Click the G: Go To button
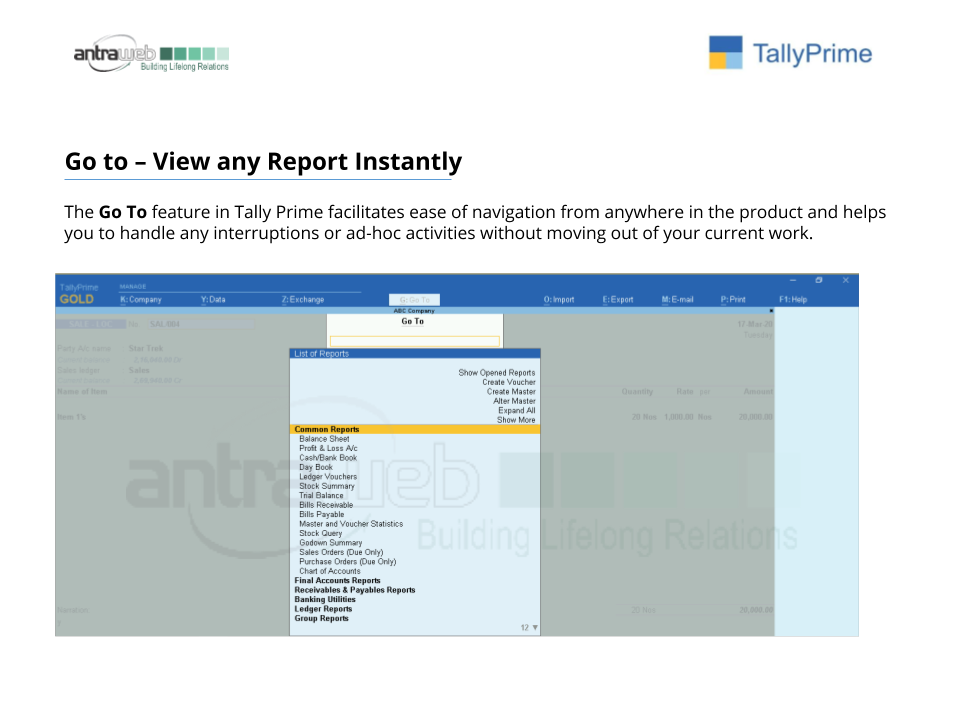 point(414,300)
